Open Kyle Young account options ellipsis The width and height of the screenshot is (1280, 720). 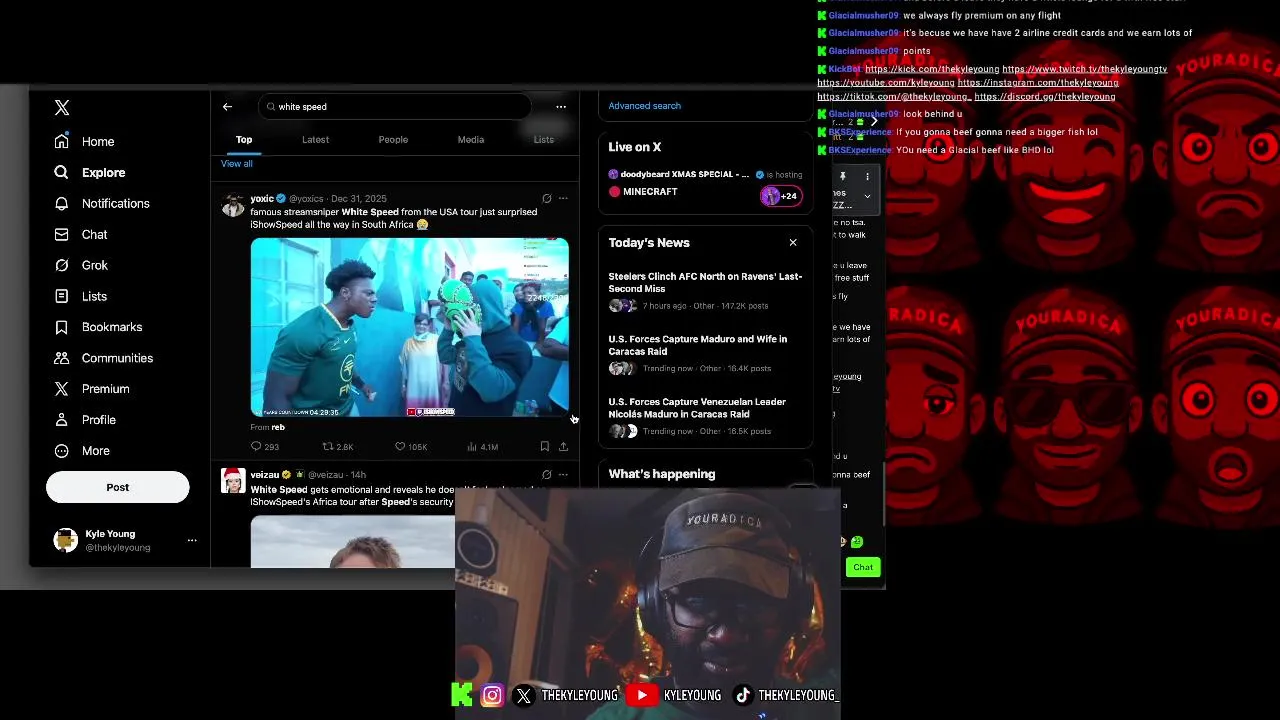pos(192,540)
